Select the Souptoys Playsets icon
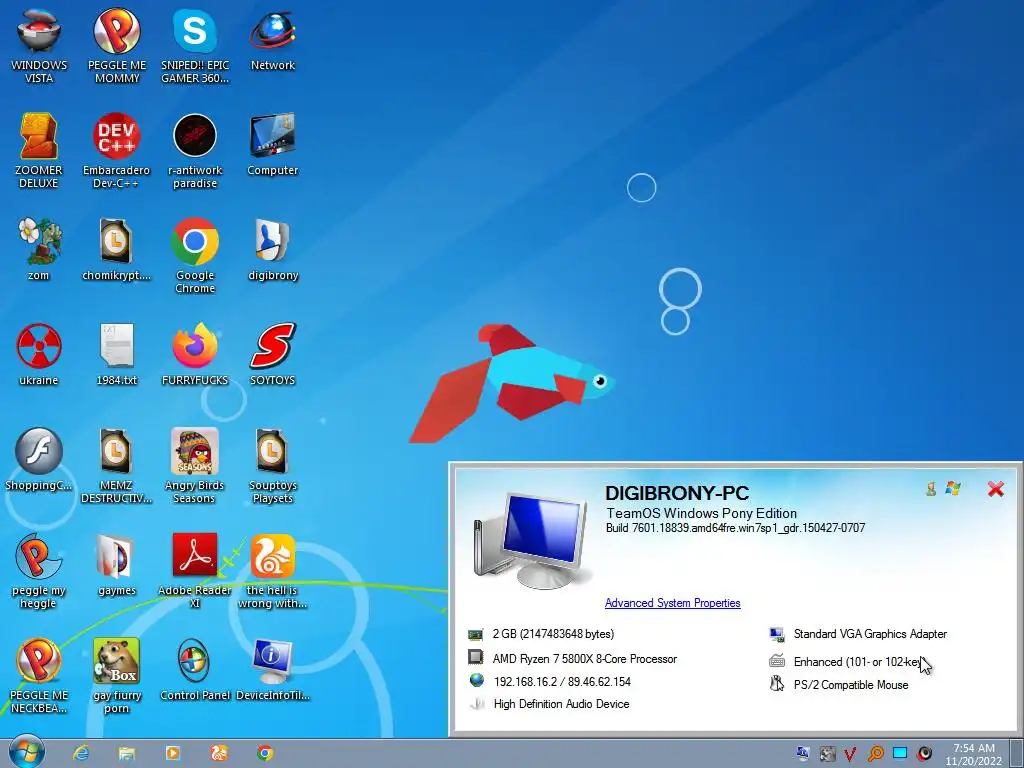The height and width of the screenshot is (768, 1024). click(x=273, y=466)
